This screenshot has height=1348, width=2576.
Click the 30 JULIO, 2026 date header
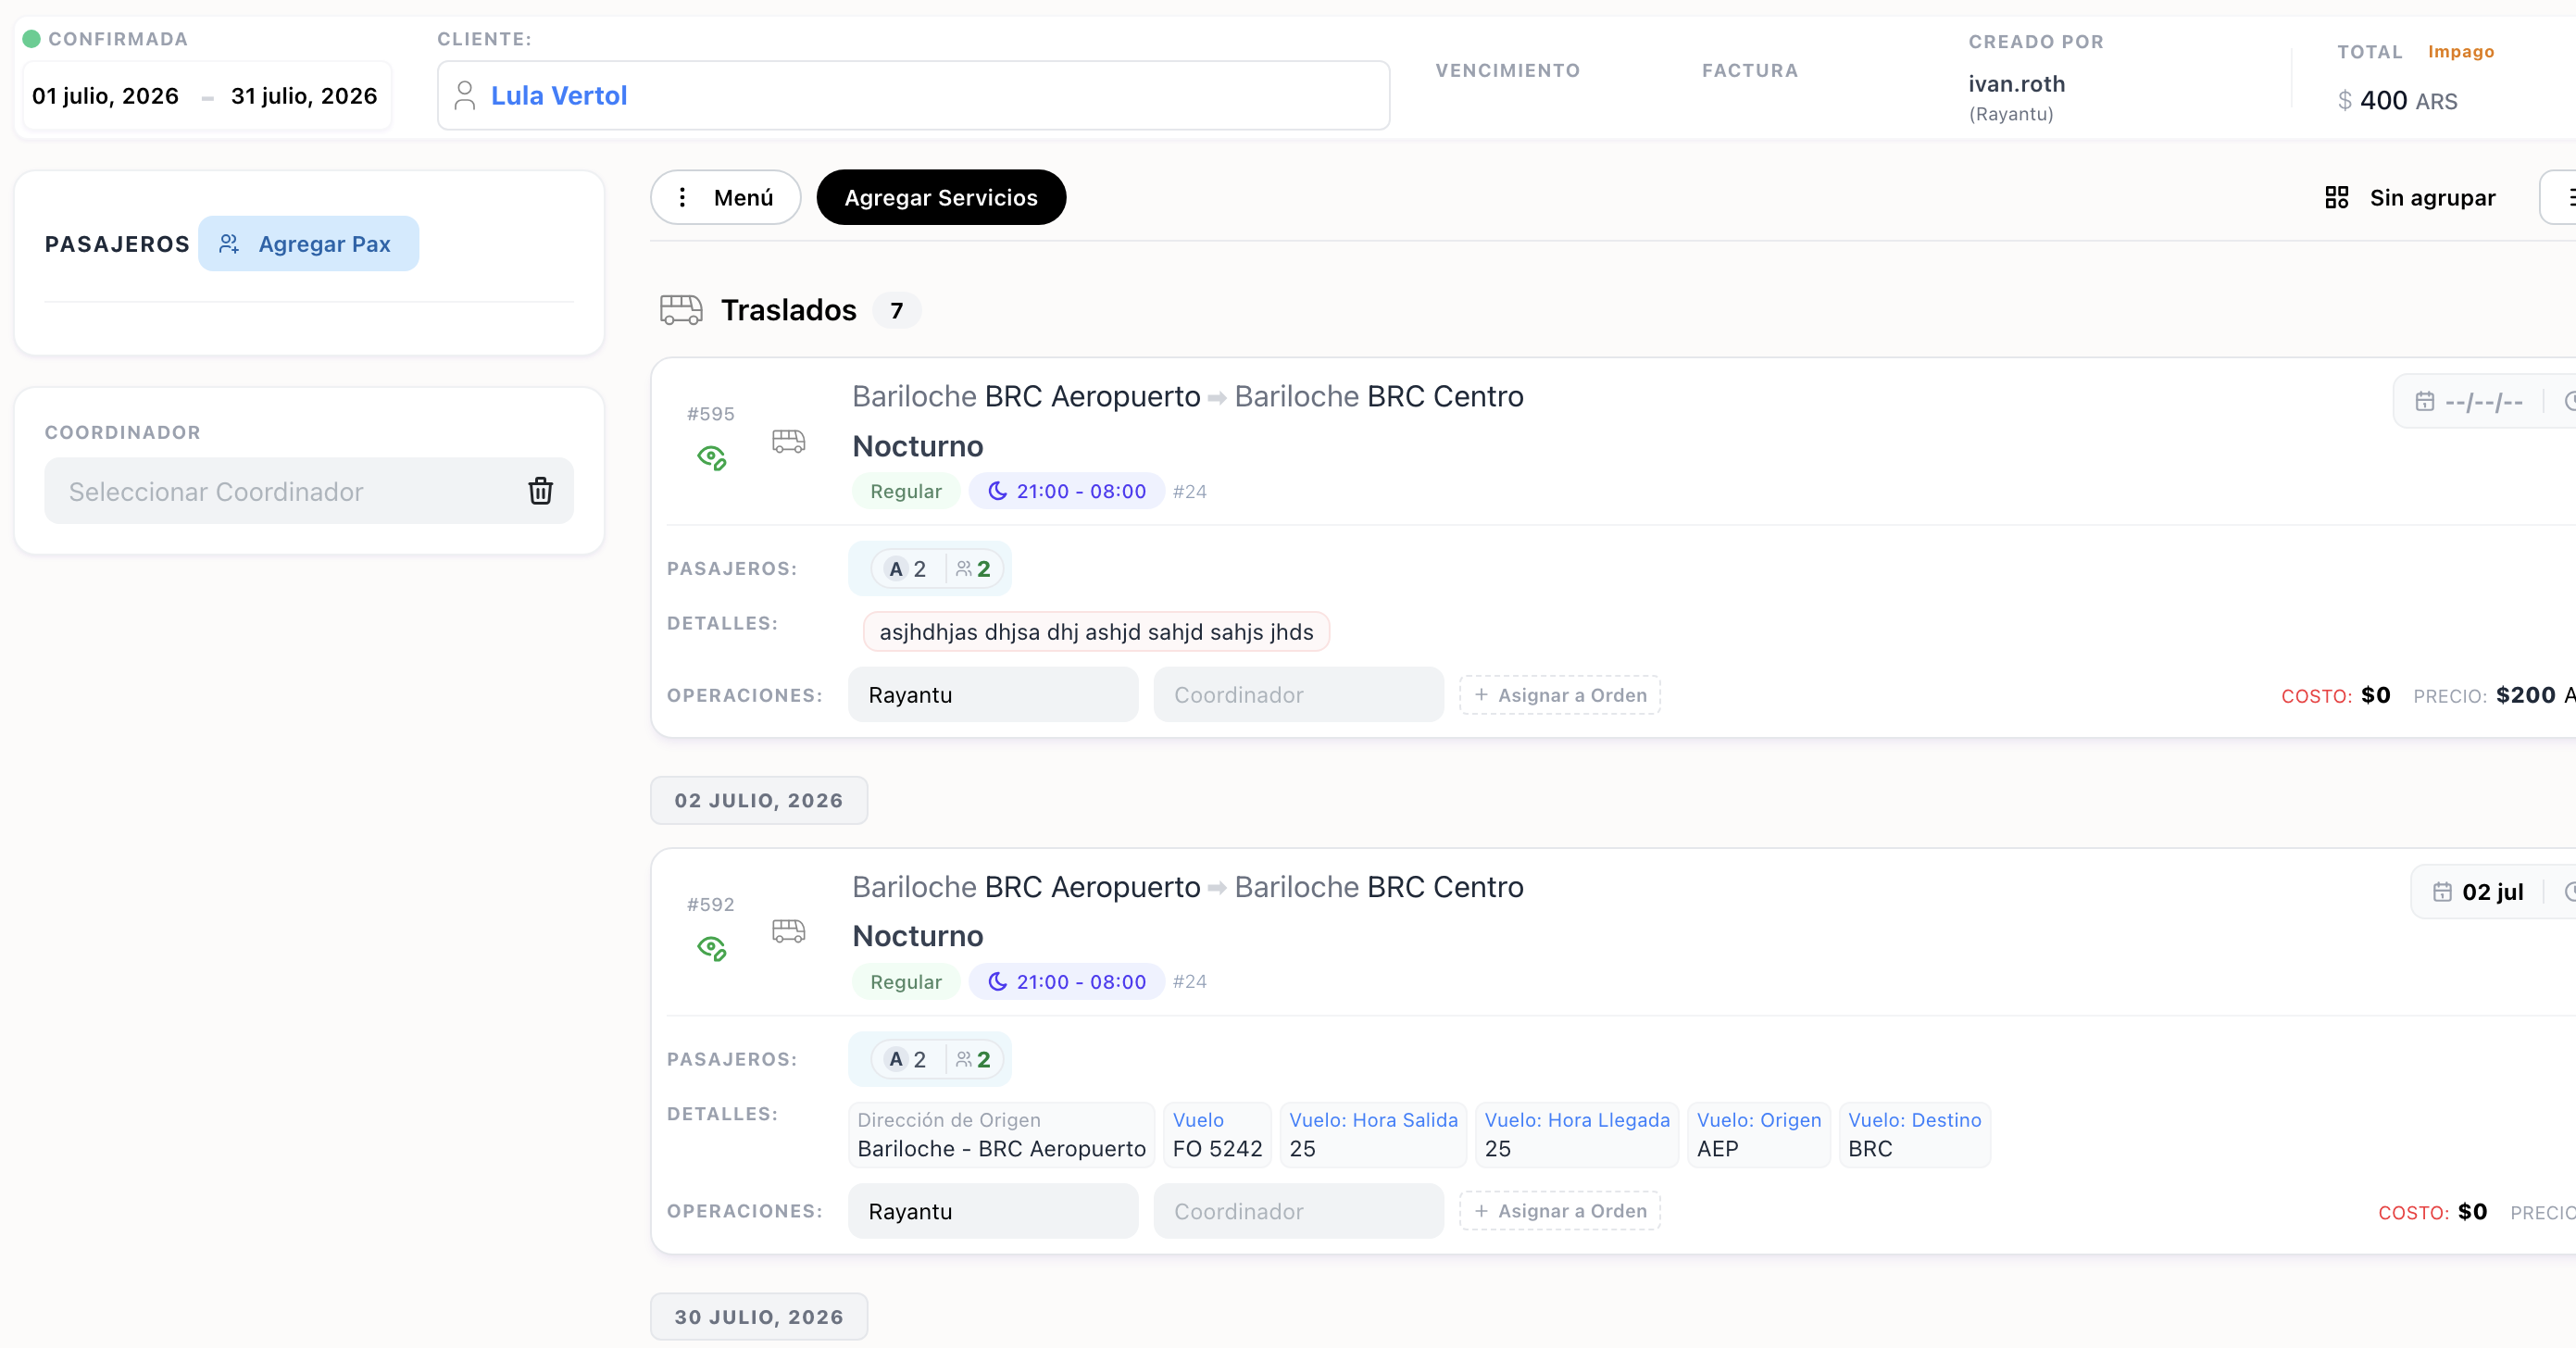click(x=759, y=1317)
